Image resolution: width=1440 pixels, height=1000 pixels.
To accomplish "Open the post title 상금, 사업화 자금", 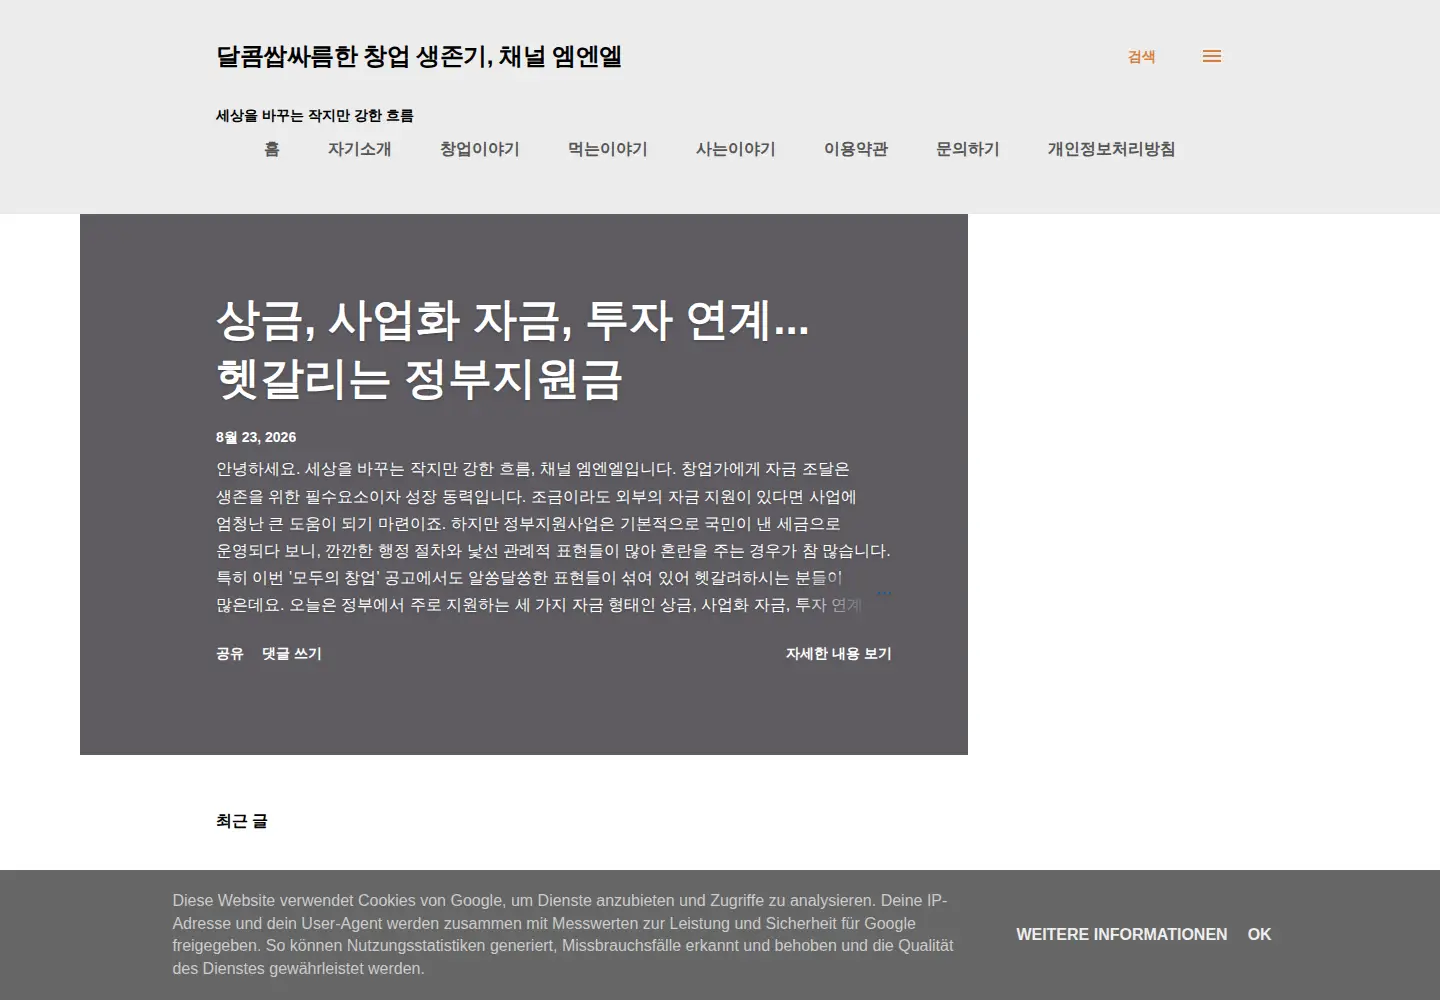I will point(513,349).
